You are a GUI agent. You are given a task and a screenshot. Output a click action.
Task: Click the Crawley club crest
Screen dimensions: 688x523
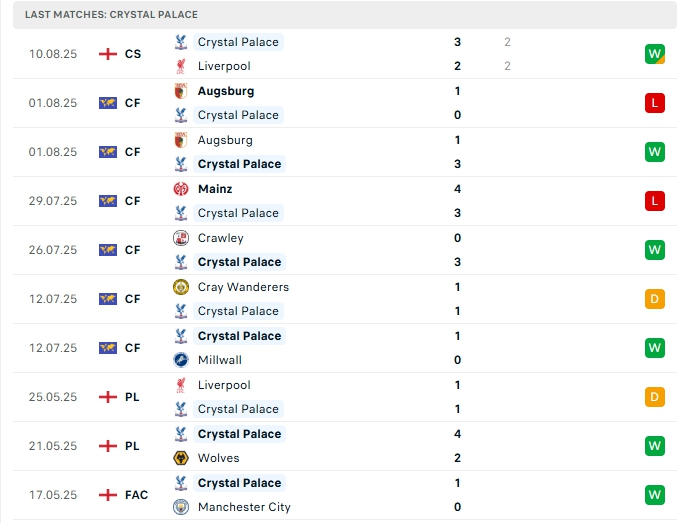click(x=180, y=238)
